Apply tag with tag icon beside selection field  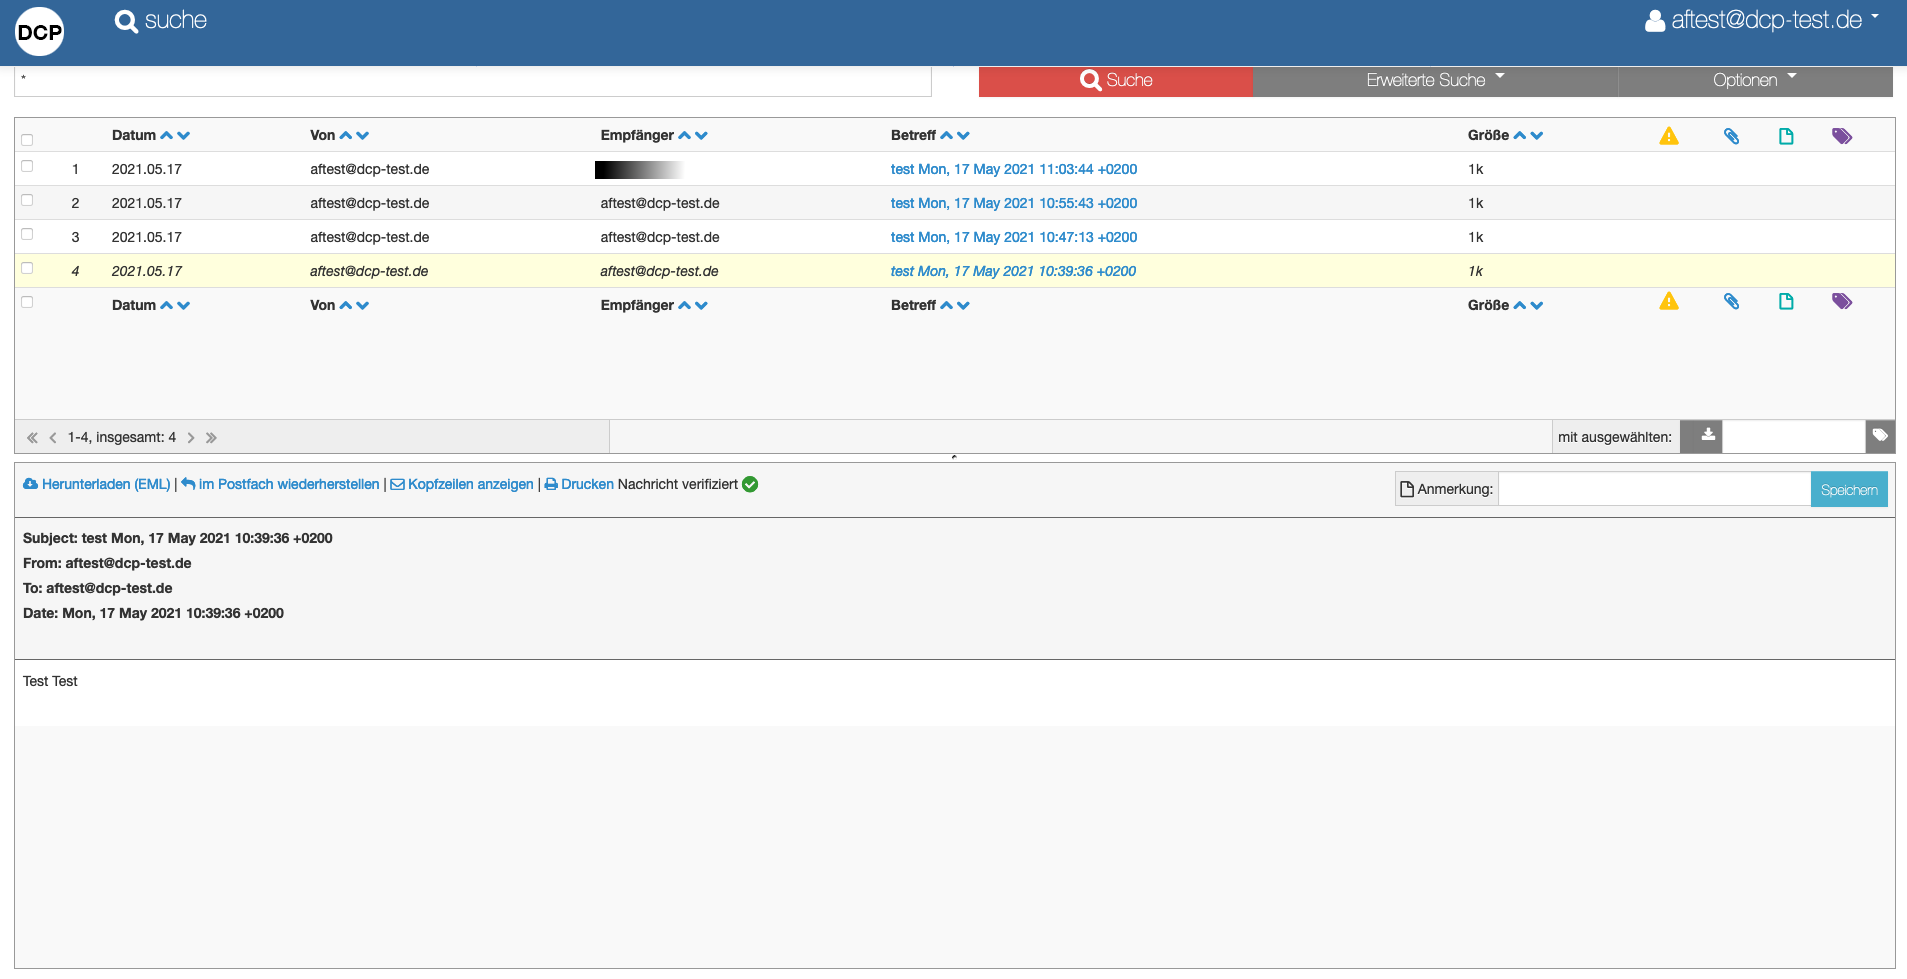[1880, 436]
